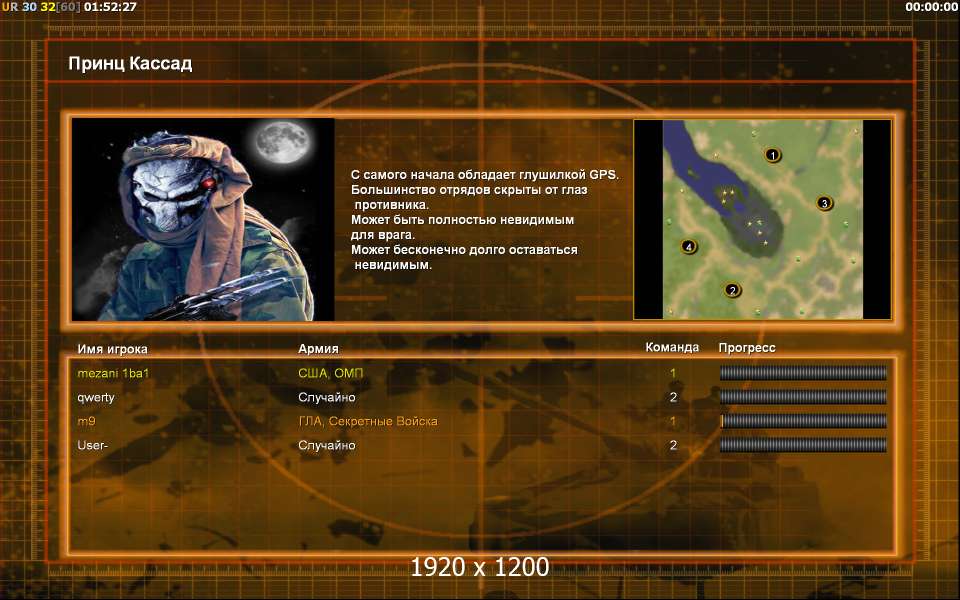Click the 'Армия' column header

click(x=318, y=348)
